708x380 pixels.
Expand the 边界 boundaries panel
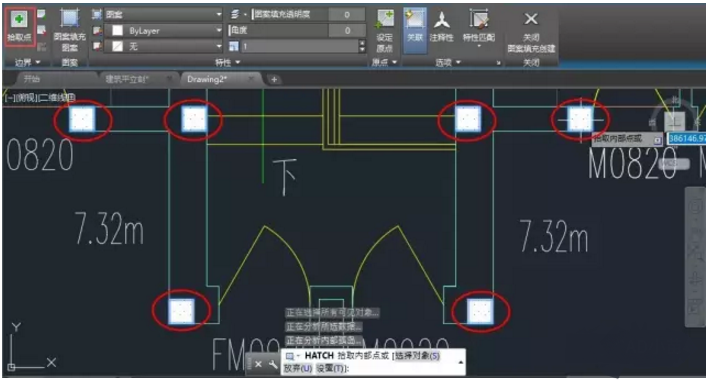[x=28, y=62]
